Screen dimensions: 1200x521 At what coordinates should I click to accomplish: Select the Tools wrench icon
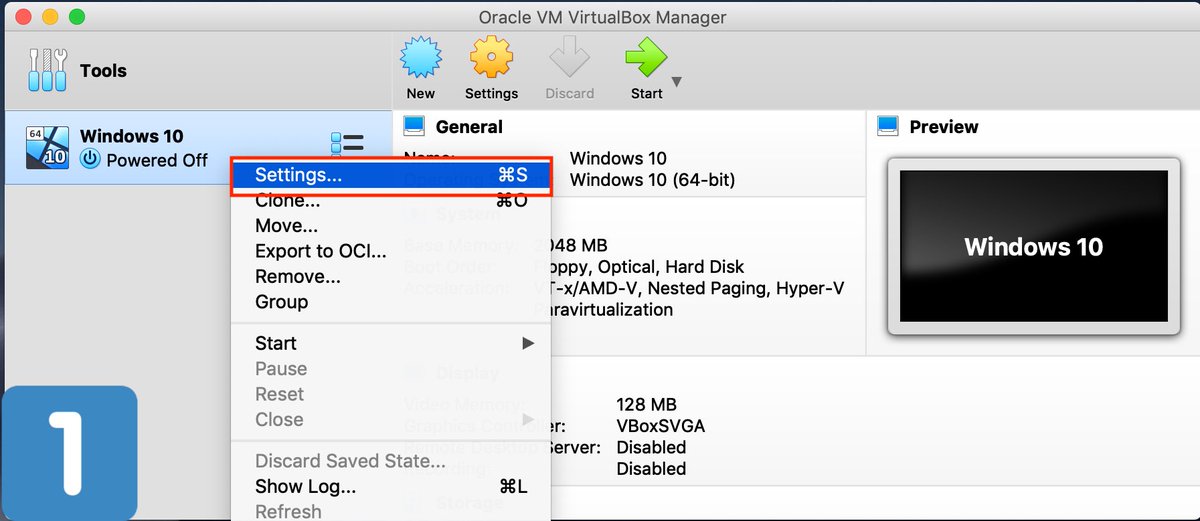[46, 71]
